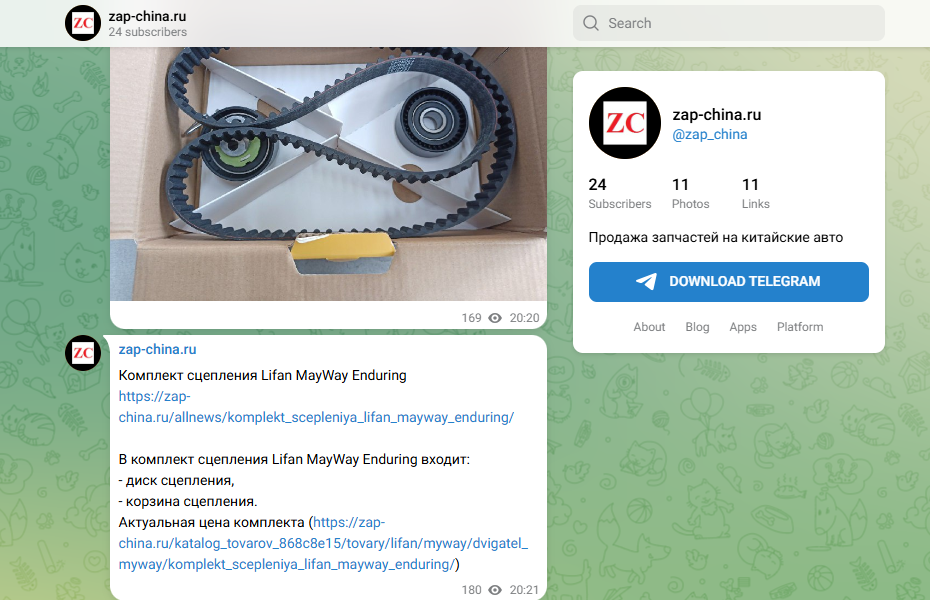
Task: Click the 11 Photos counter
Action: click(690, 193)
